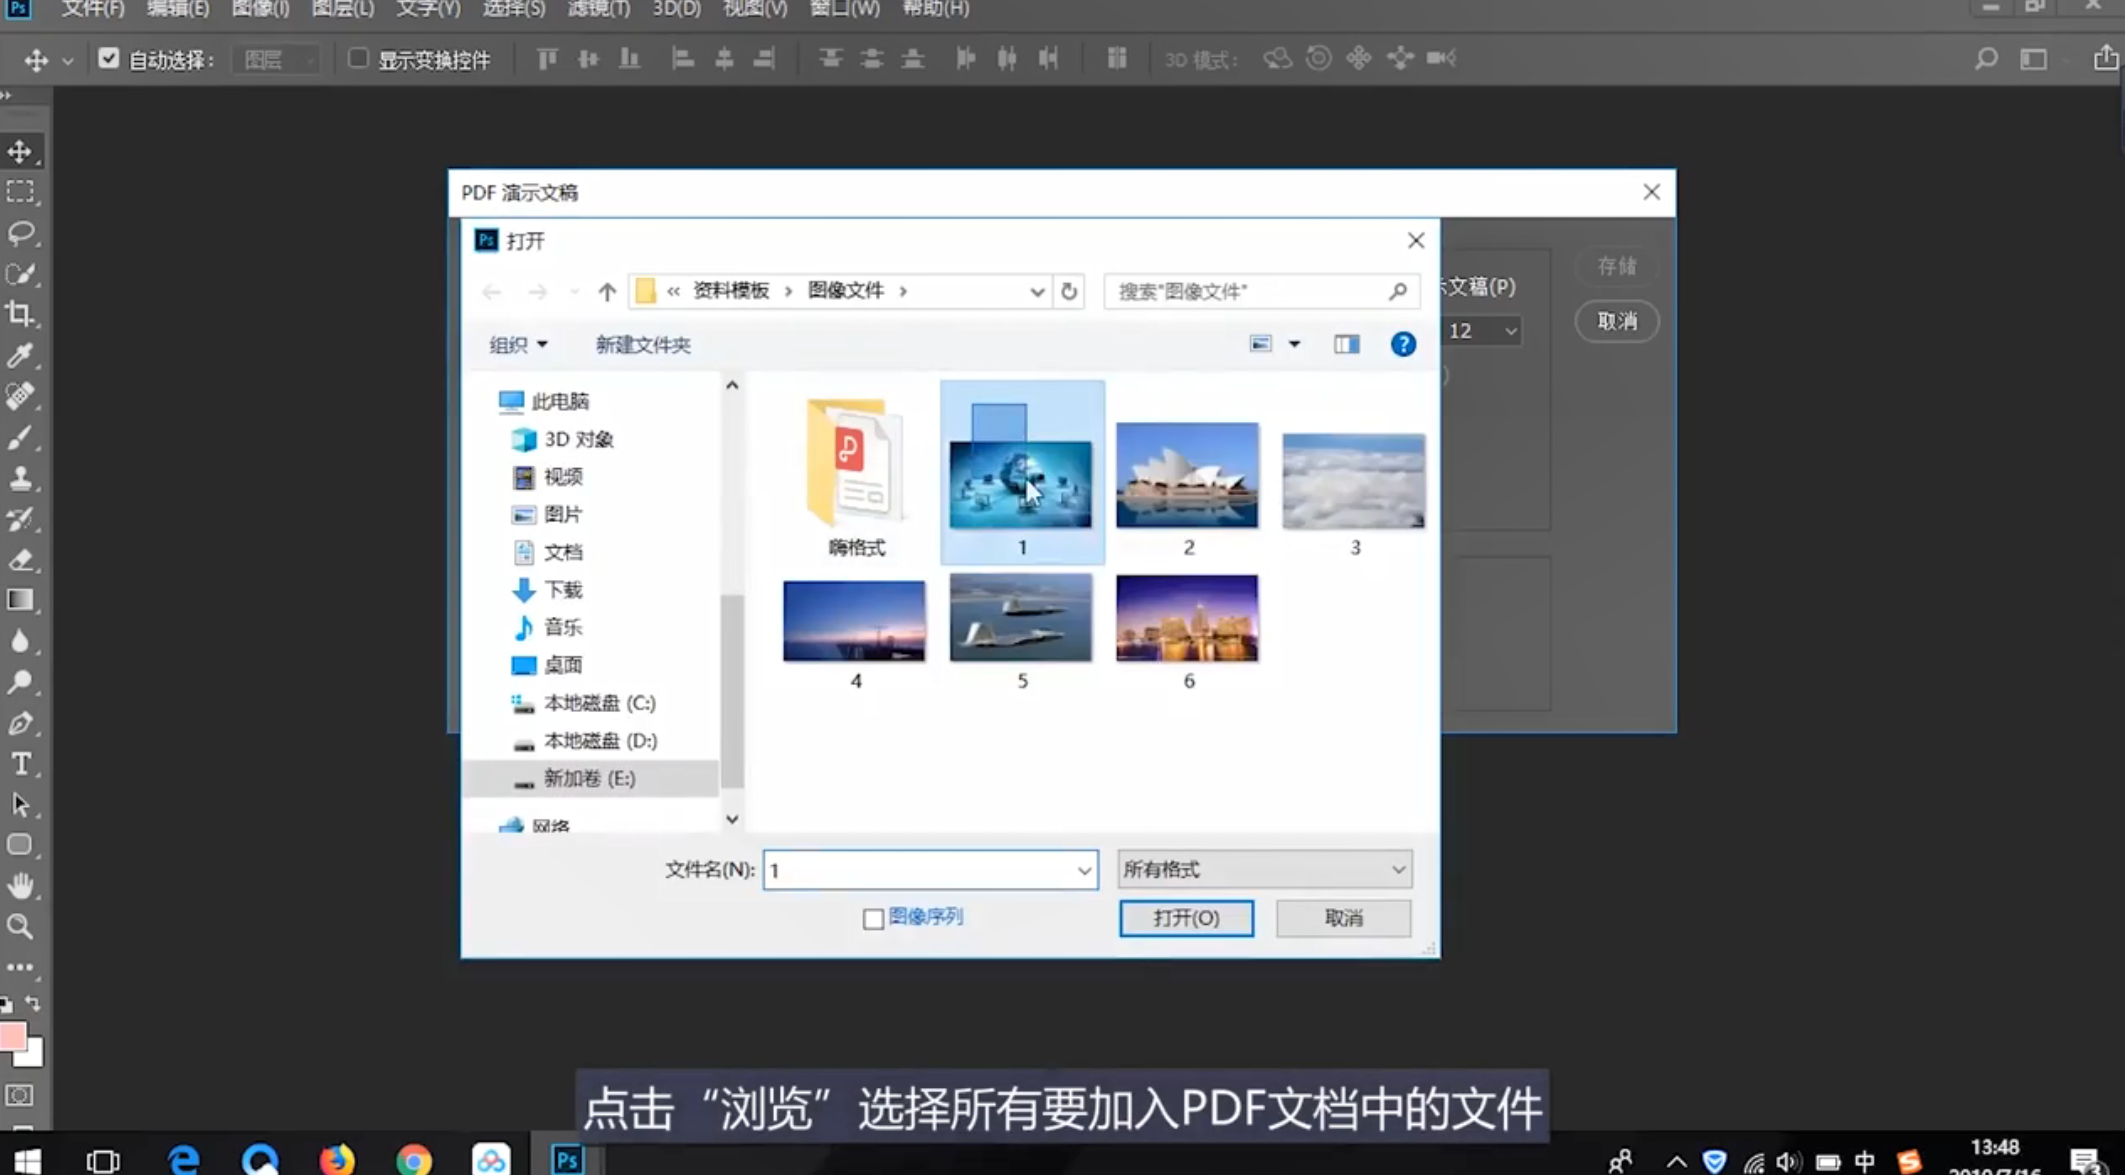The image size is (2125, 1175).
Task: Select the Brush tool
Action: [x=20, y=437]
